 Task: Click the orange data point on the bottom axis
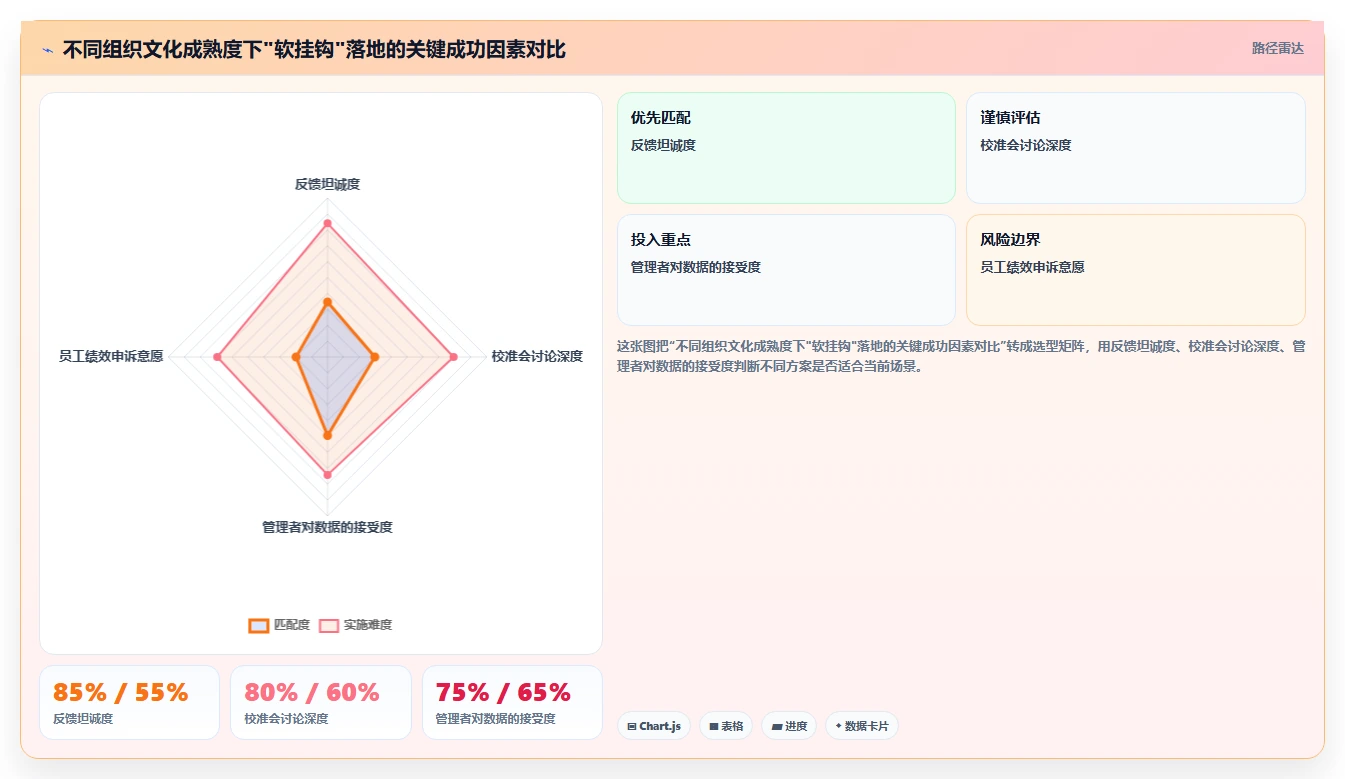click(327, 435)
